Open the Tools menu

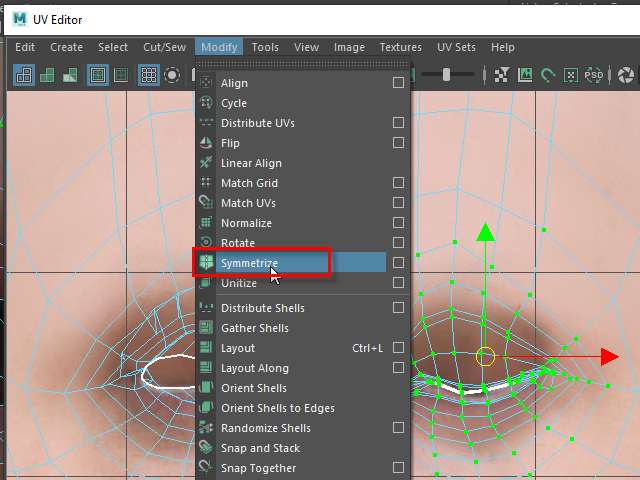click(265, 47)
